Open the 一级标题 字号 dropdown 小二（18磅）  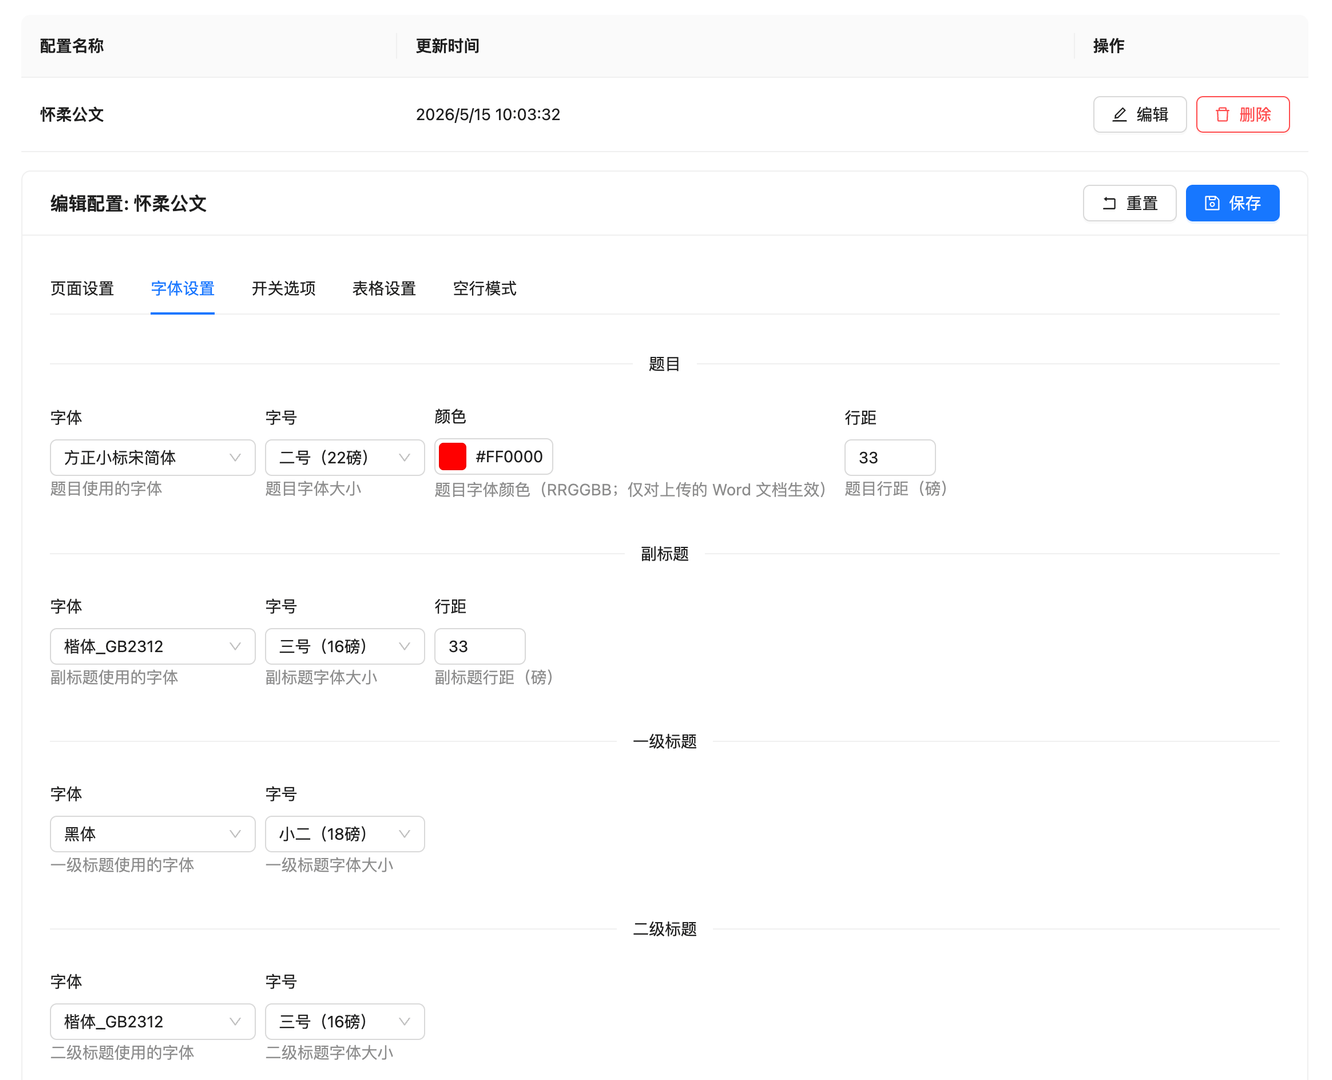click(345, 834)
